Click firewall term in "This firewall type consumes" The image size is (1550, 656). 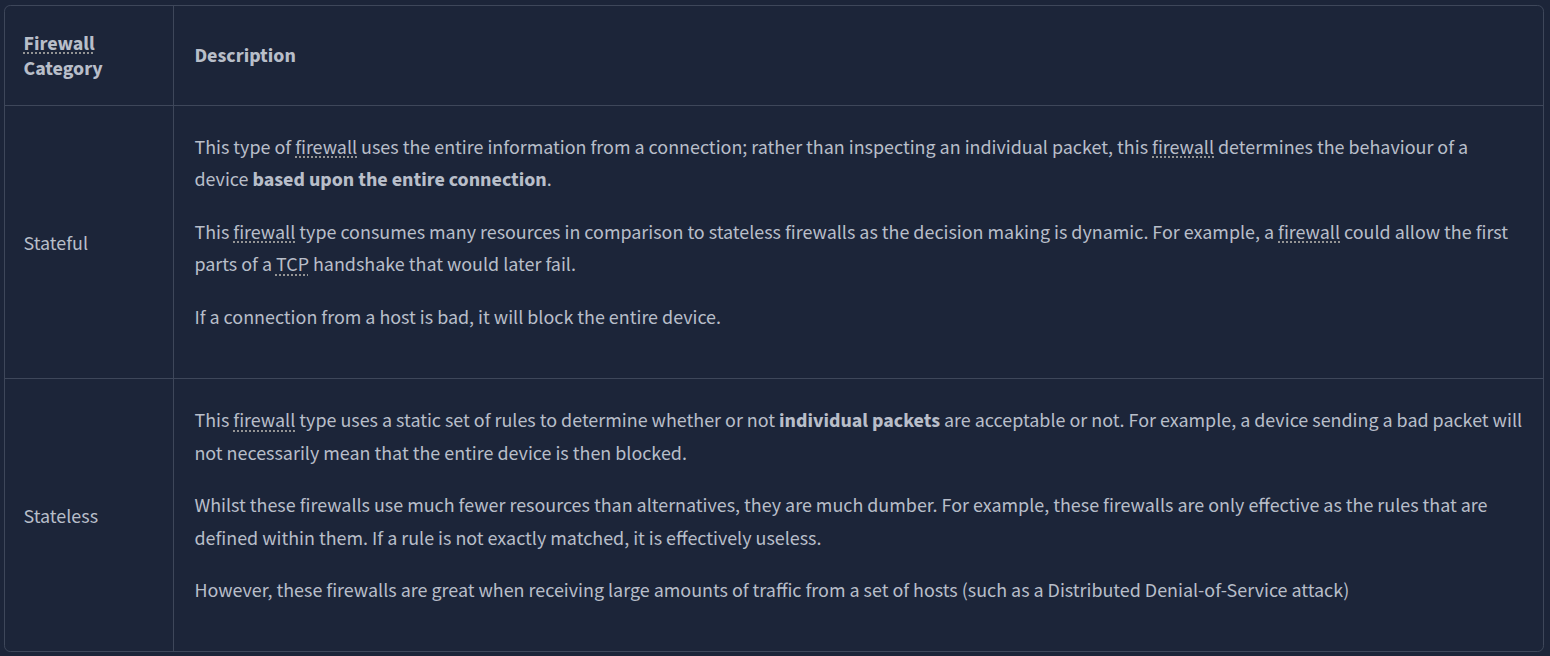264,233
